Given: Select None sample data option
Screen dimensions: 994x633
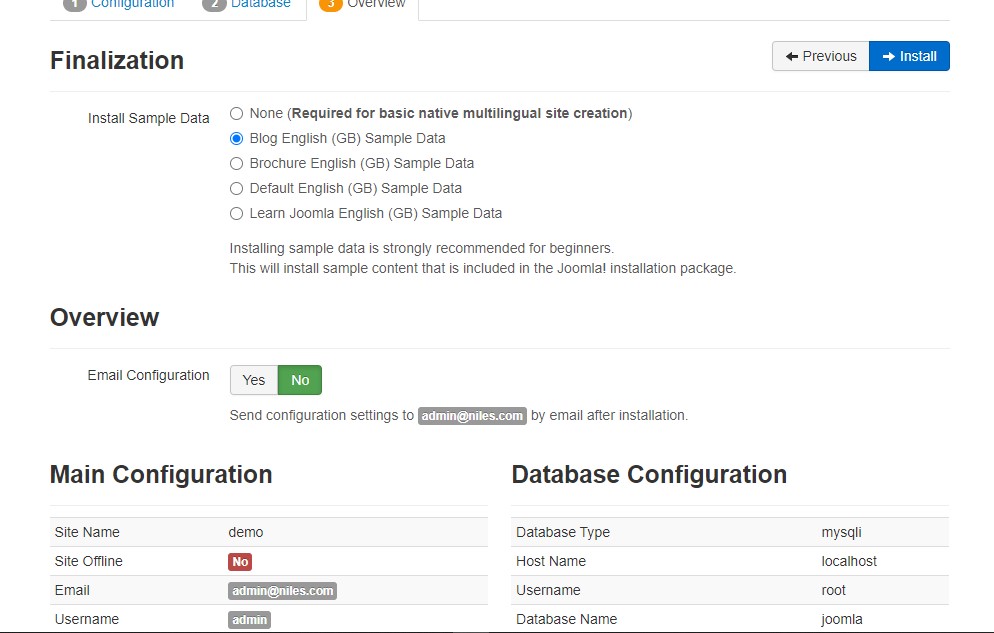Looking at the screenshot, I should [236, 113].
